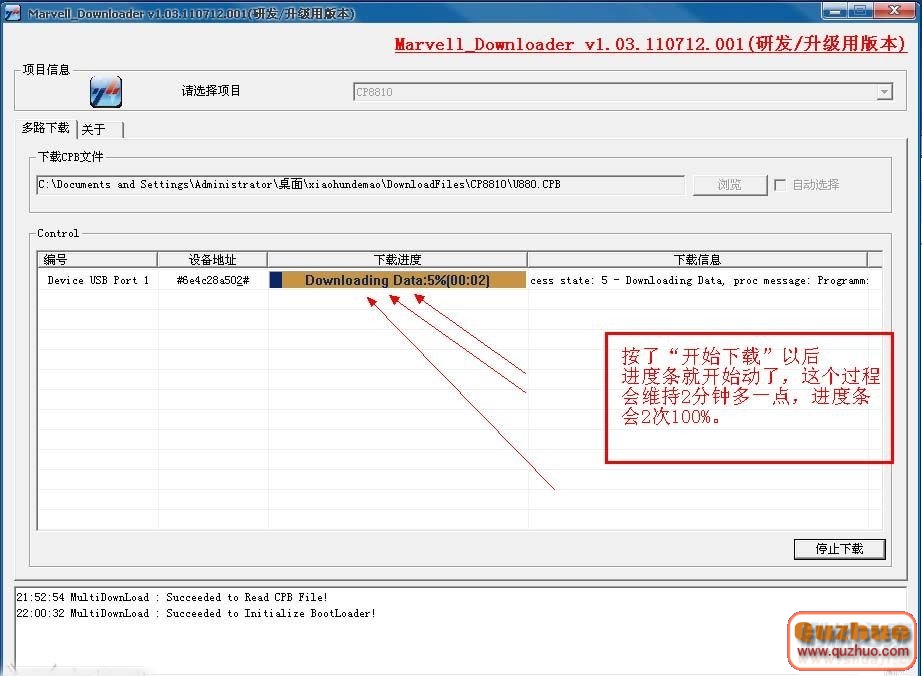Viewport: 922px width, 676px height.
Task: Close the Marvell Downloader window
Action: pyautogui.click(x=894, y=11)
